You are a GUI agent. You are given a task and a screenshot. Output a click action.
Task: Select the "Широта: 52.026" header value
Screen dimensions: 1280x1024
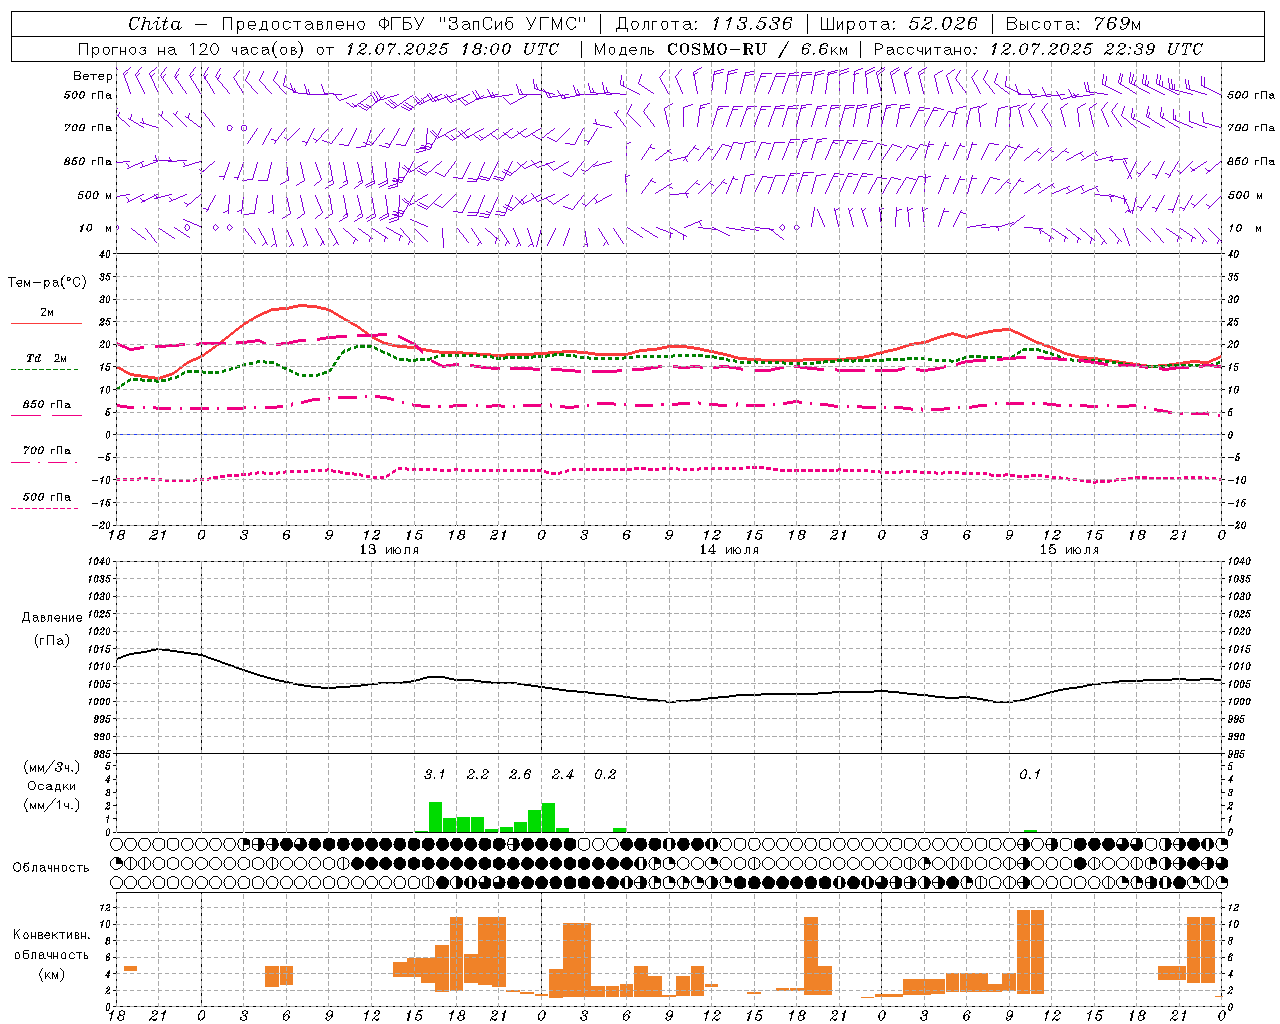[x=898, y=24]
